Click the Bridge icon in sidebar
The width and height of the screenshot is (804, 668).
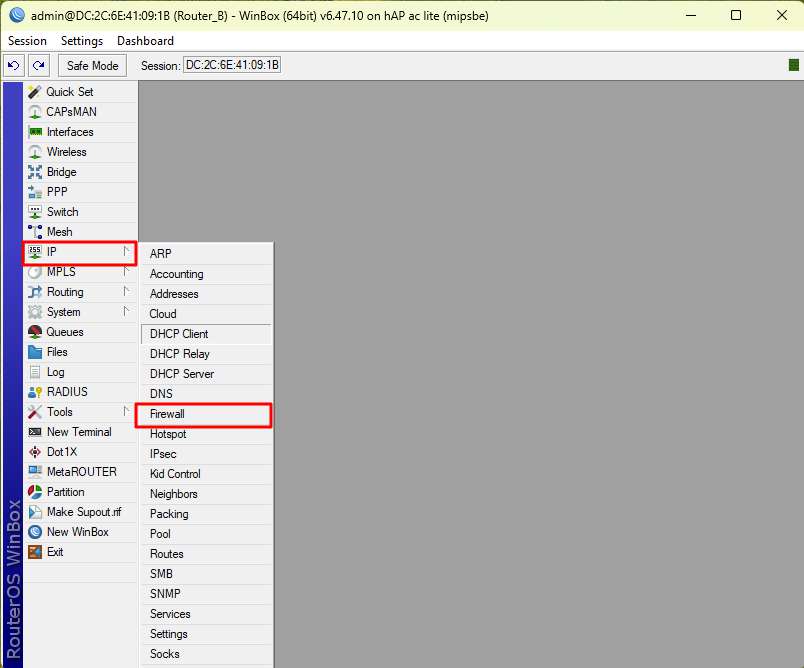pyautogui.click(x=35, y=172)
